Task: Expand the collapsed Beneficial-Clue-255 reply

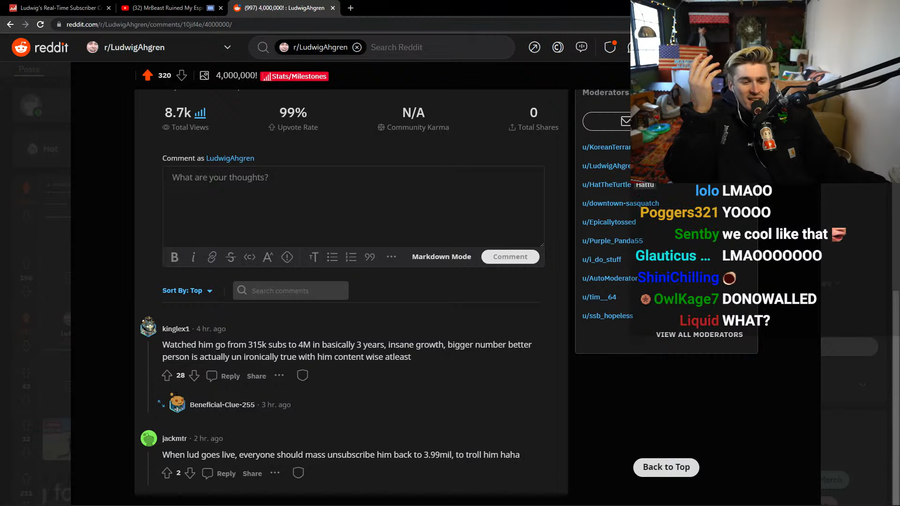Action: click(161, 404)
